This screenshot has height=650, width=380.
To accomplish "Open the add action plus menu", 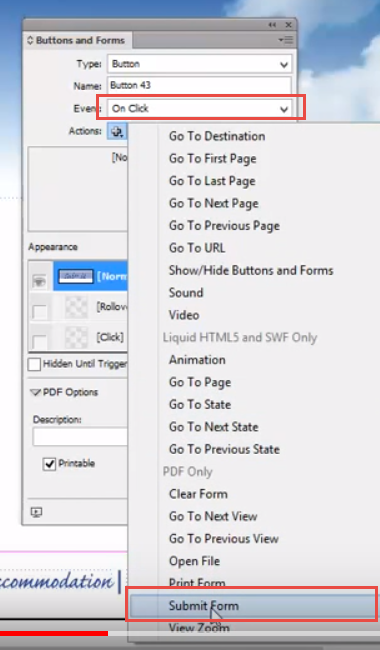I will (x=117, y=131).
